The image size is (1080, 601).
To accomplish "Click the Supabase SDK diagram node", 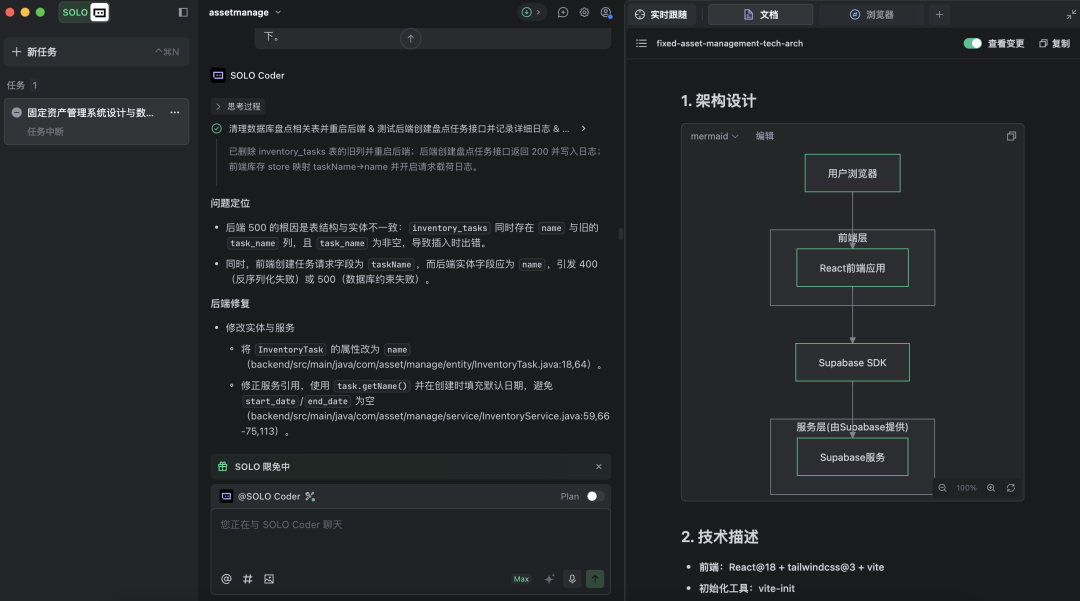I will coord(853,363).
